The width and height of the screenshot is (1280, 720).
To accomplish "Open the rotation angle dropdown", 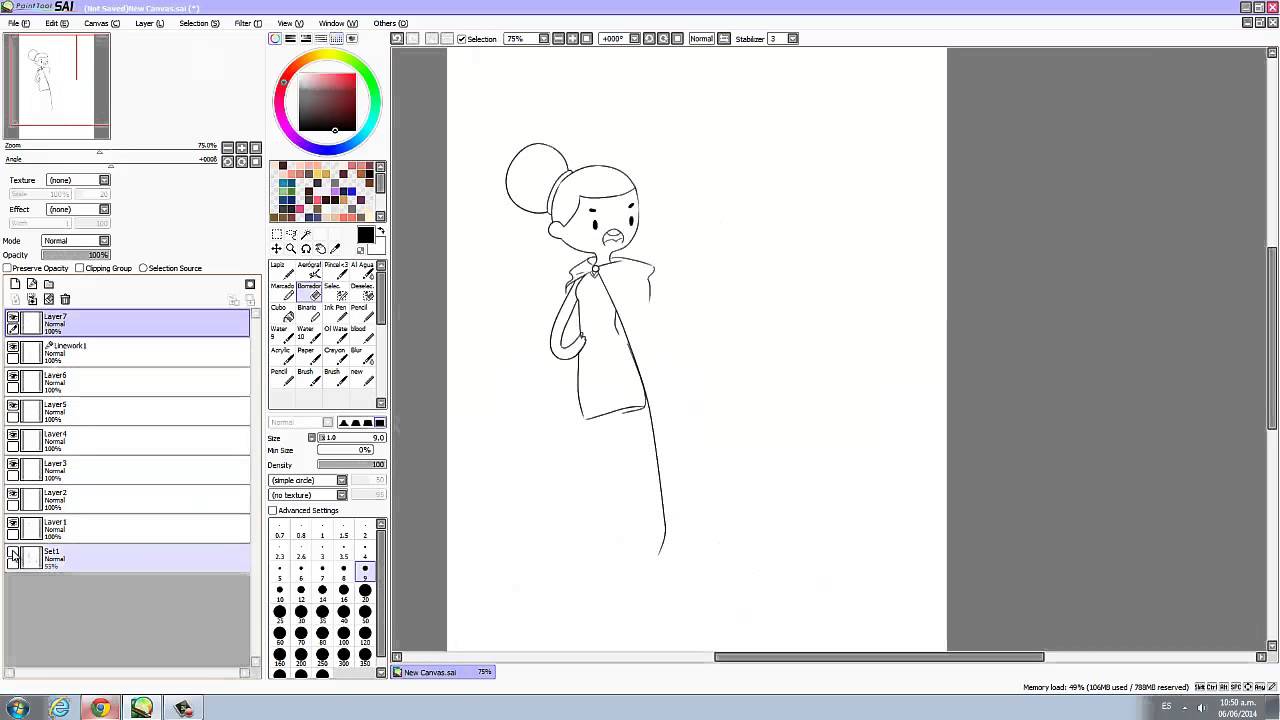I will [636, 39].
